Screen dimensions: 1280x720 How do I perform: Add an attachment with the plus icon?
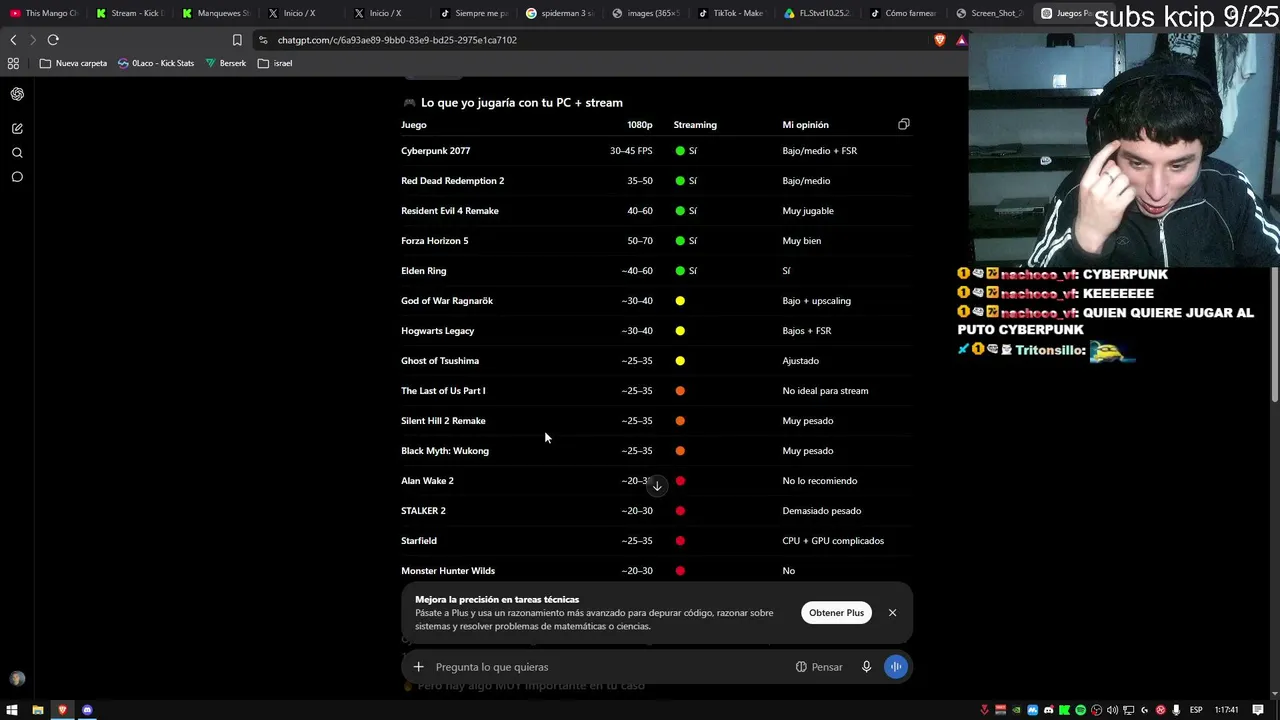point(419,667)
